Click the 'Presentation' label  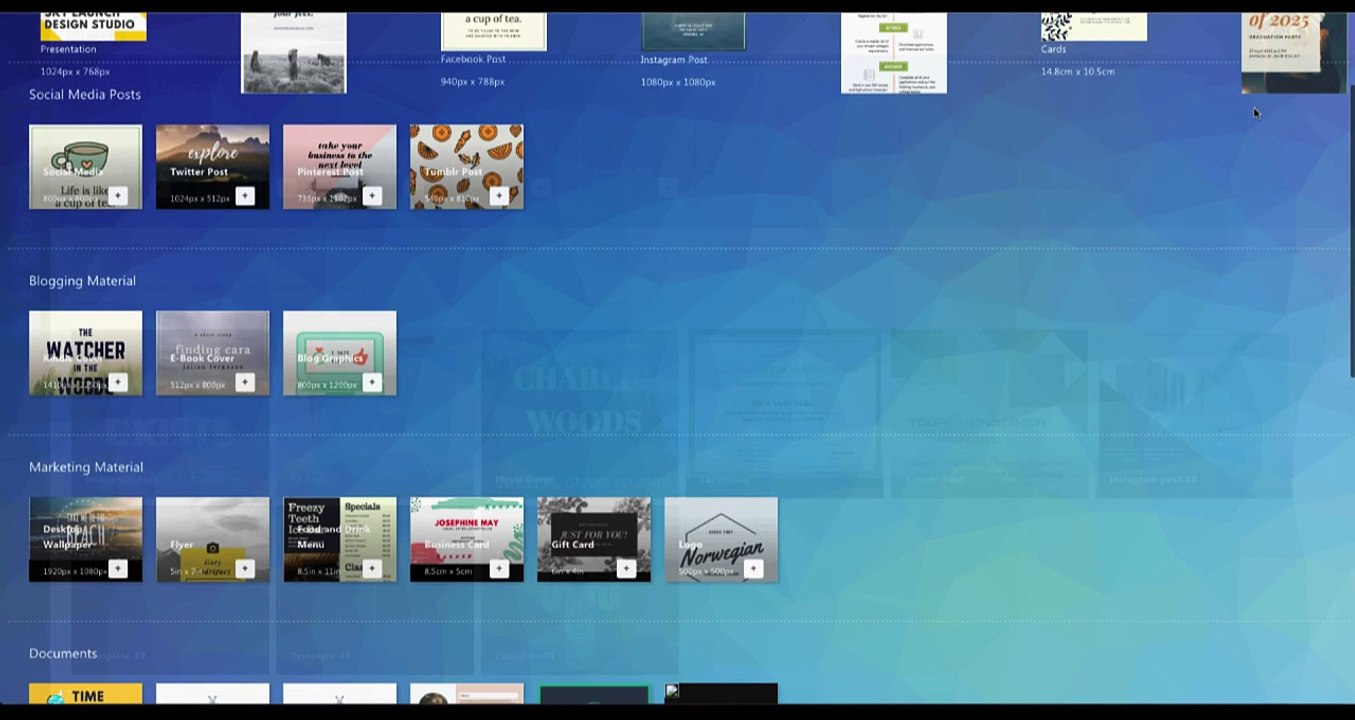tap(68, 49)
